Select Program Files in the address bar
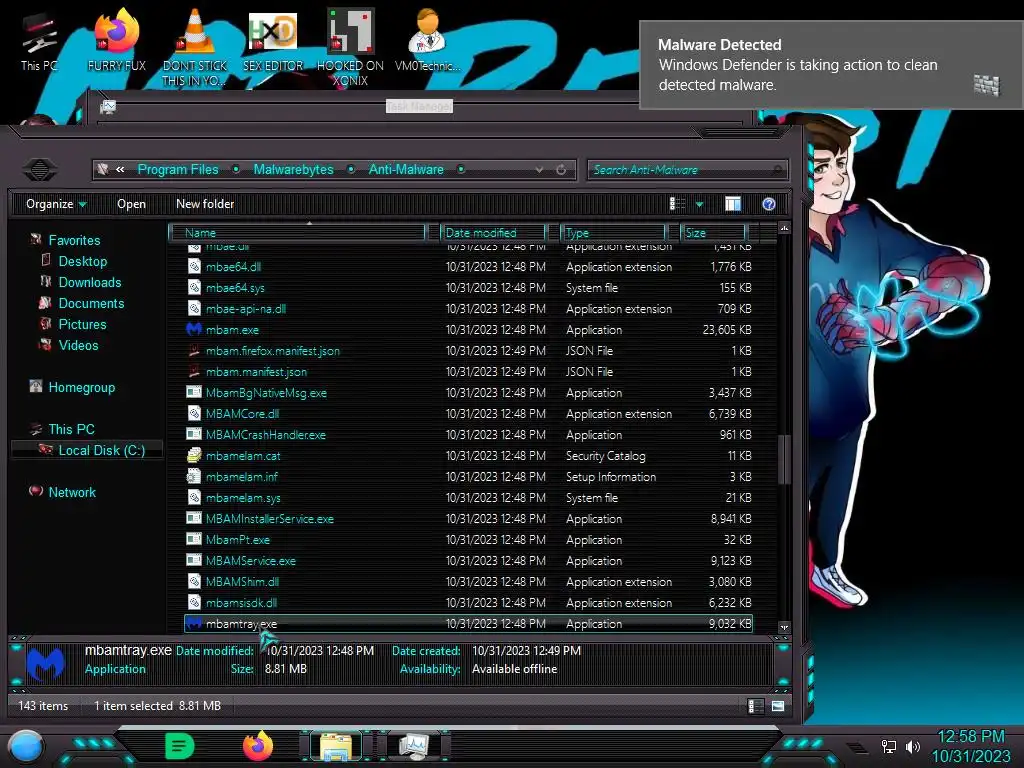The width and height of the screenshot is (1024, 768). 178,170
